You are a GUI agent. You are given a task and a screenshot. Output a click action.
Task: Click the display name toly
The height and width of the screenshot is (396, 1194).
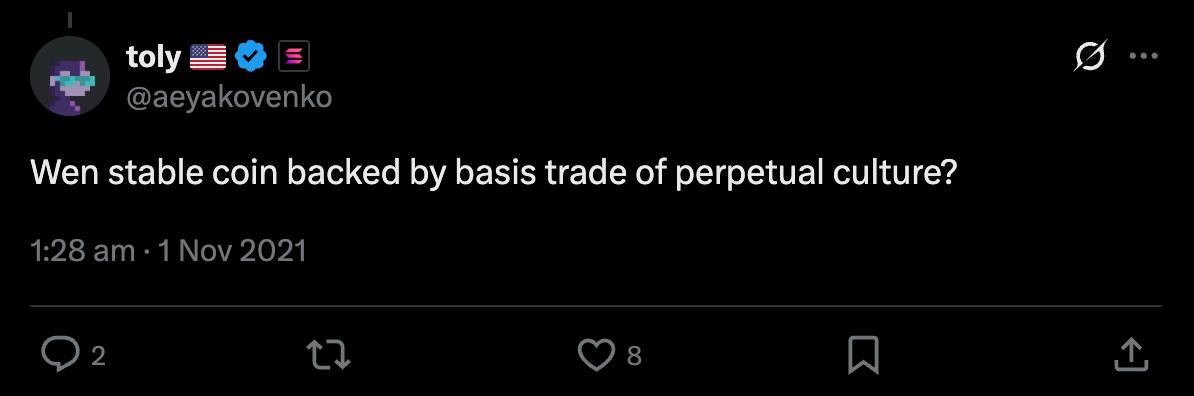(x=153, y=57)
